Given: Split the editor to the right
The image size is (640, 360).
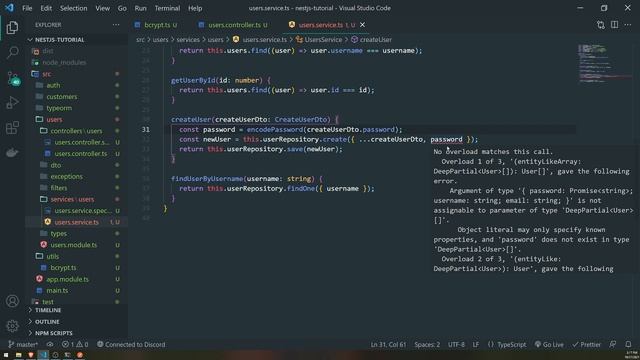Looking at the screenshot, I should click(614, 25).
